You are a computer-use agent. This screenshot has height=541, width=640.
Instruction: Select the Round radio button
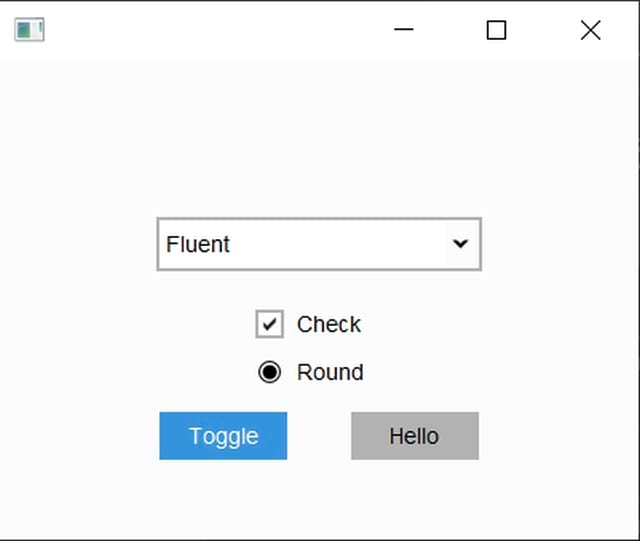269,372
